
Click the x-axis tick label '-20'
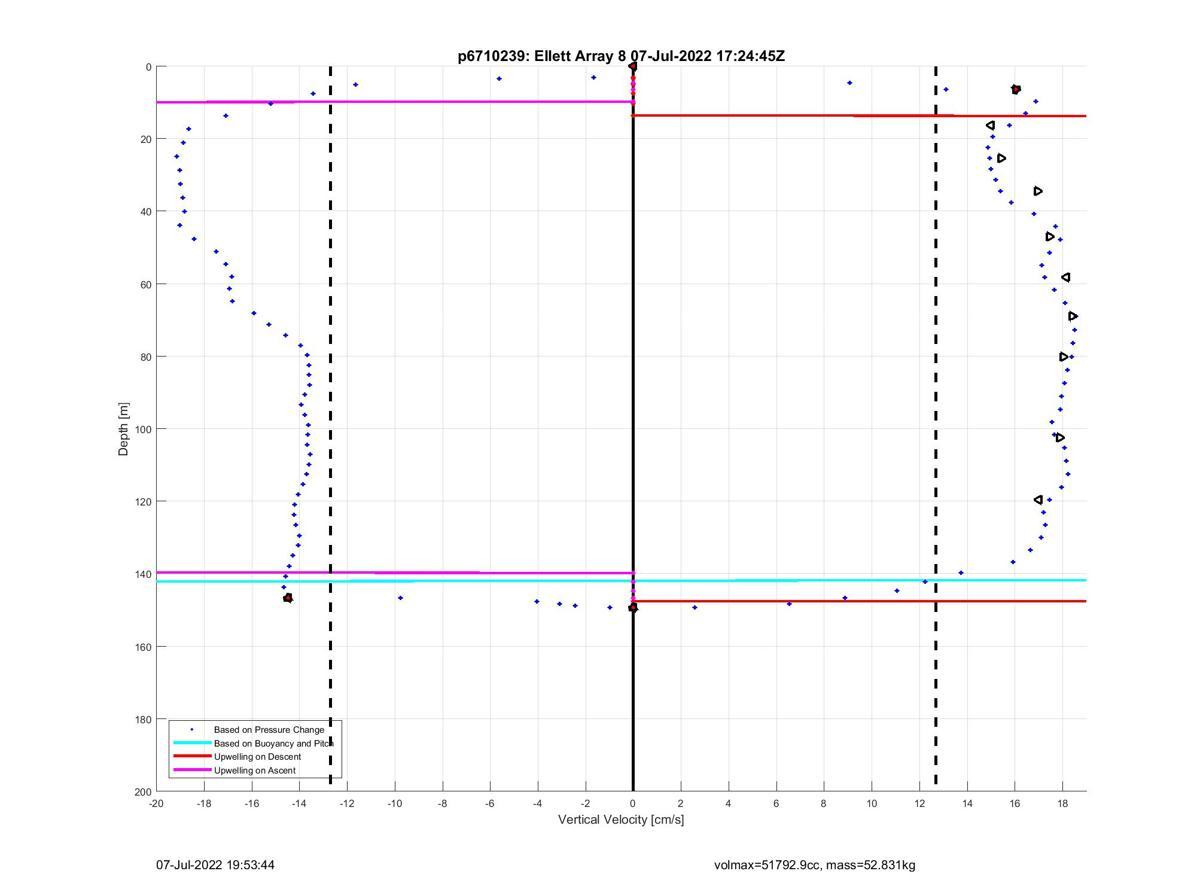156,803
